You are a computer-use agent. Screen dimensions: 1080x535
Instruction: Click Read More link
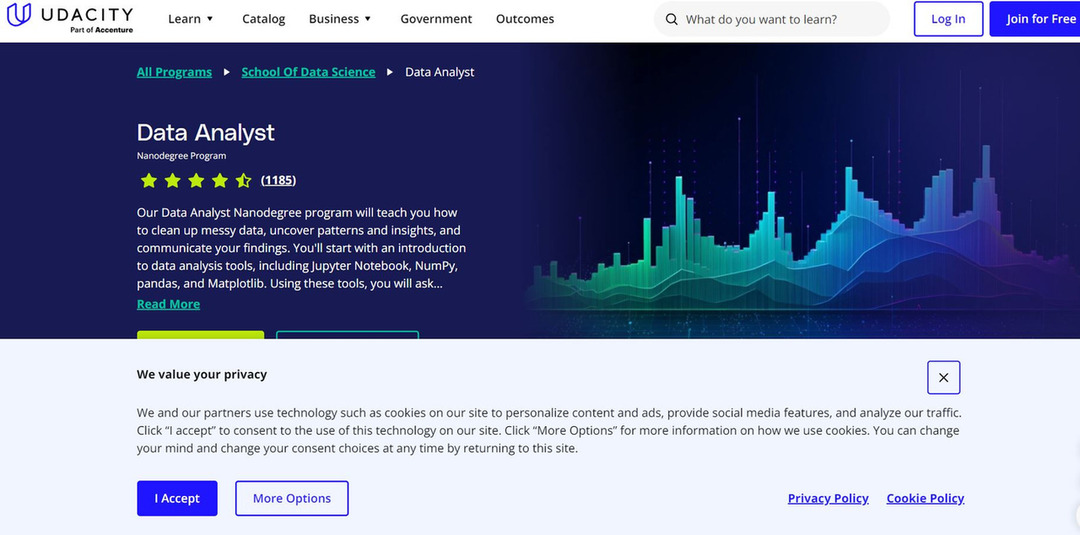click(x=168, y=304)
